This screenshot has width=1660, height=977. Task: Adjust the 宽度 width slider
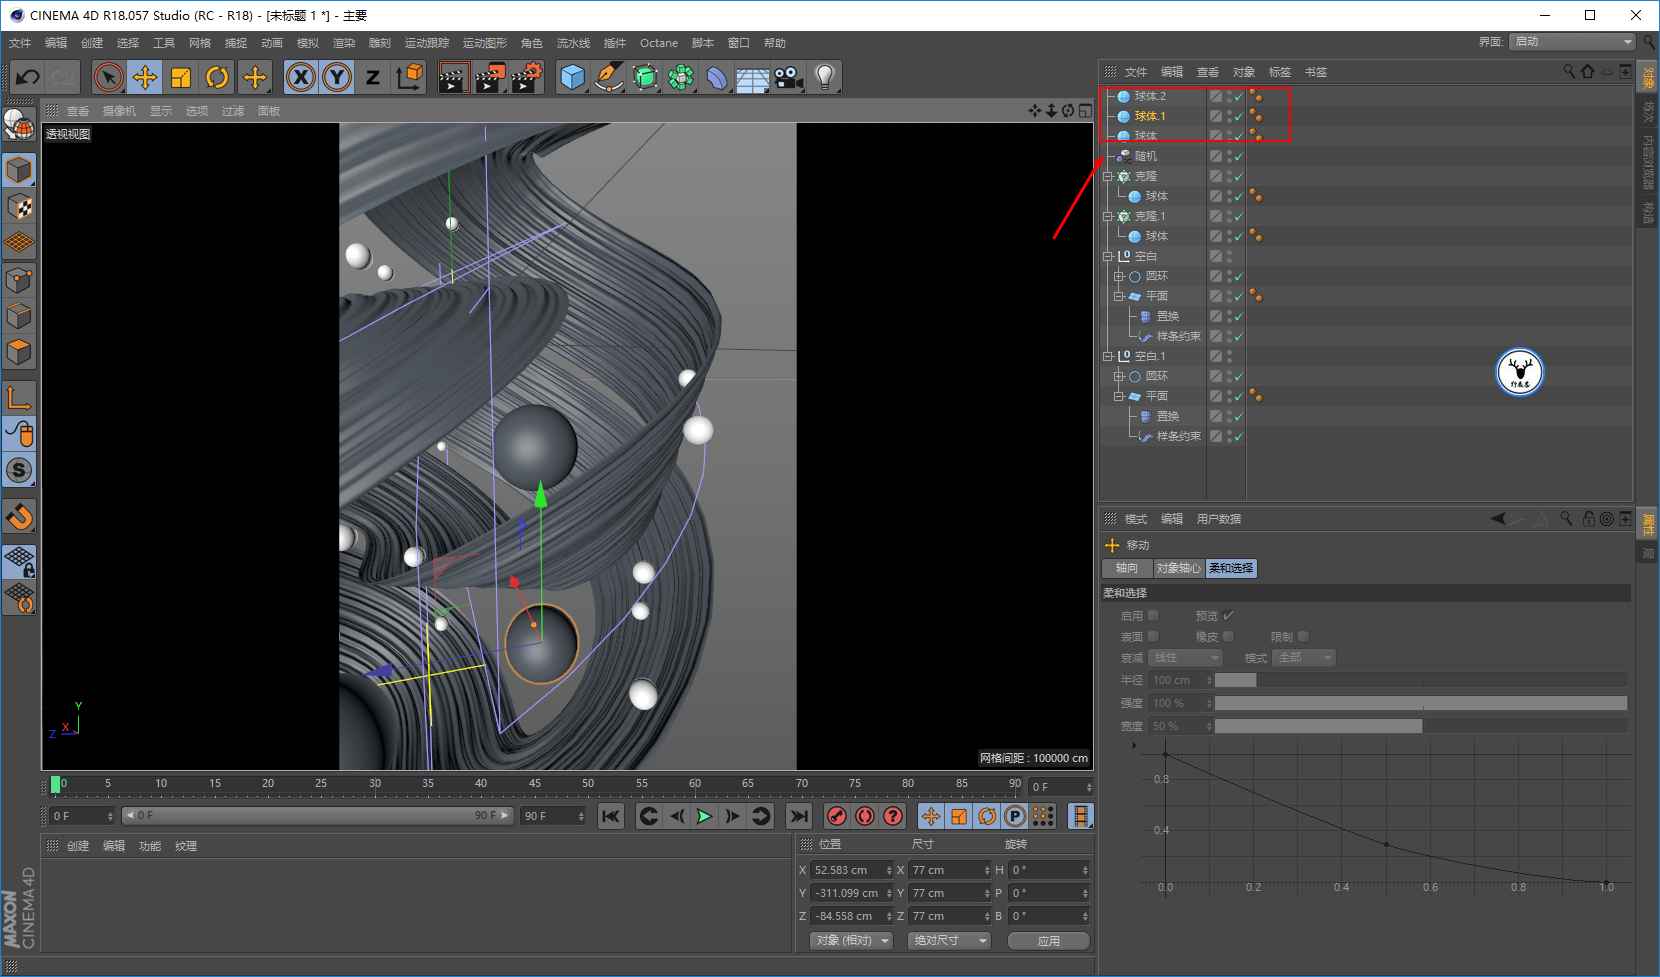[1421, 726]
